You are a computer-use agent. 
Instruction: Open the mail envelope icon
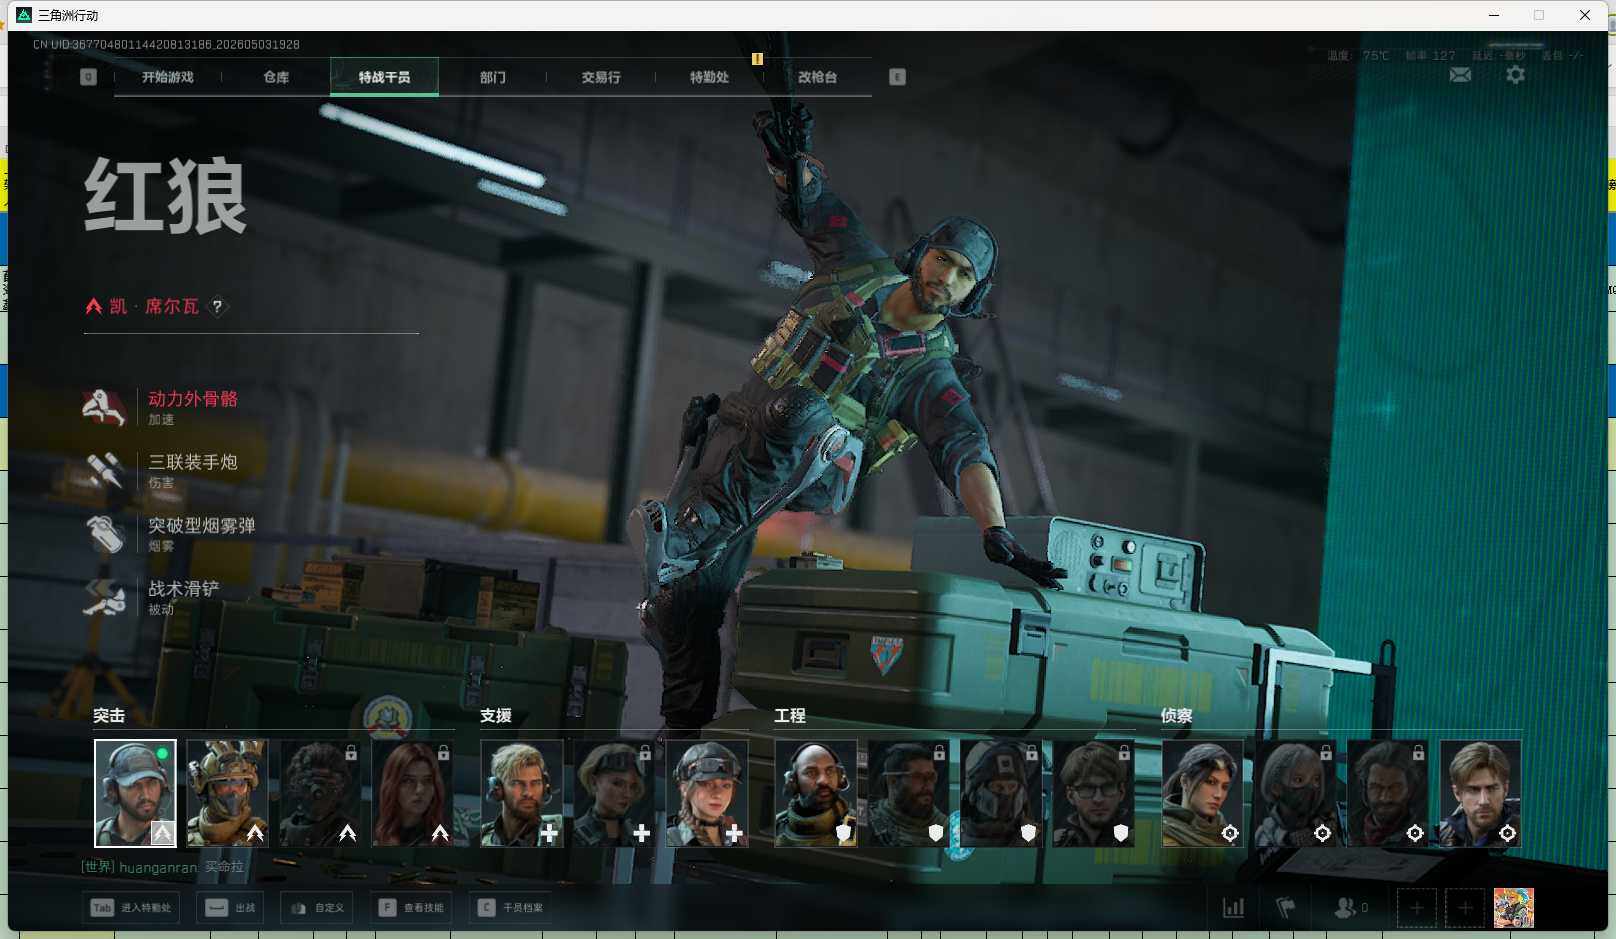pos(1460,75)
